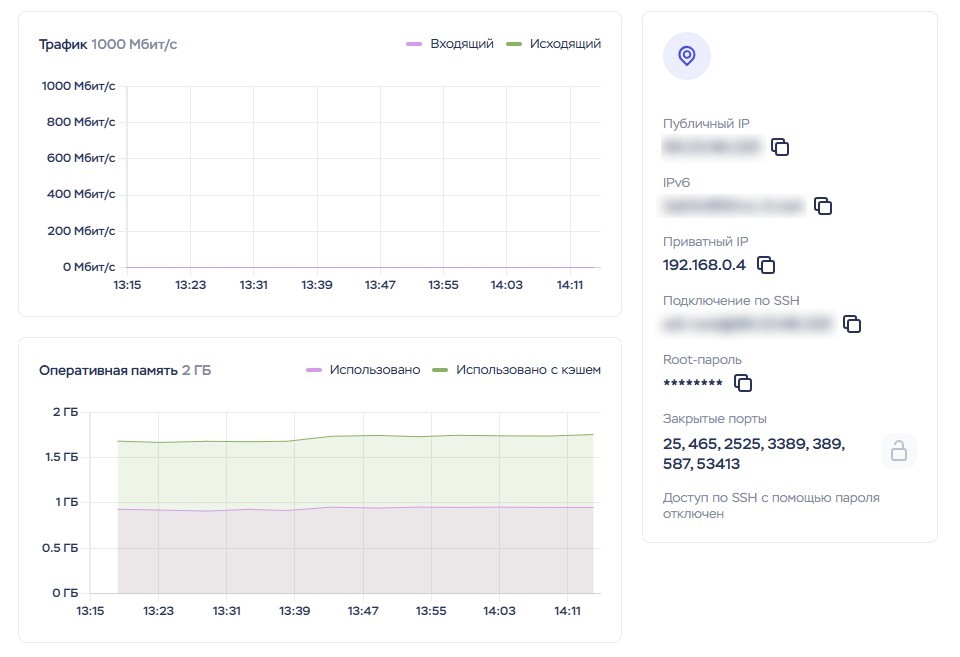Toggle the Входящий traffic series legend
This screenshot has width=960, height=657.
[450, 43]
